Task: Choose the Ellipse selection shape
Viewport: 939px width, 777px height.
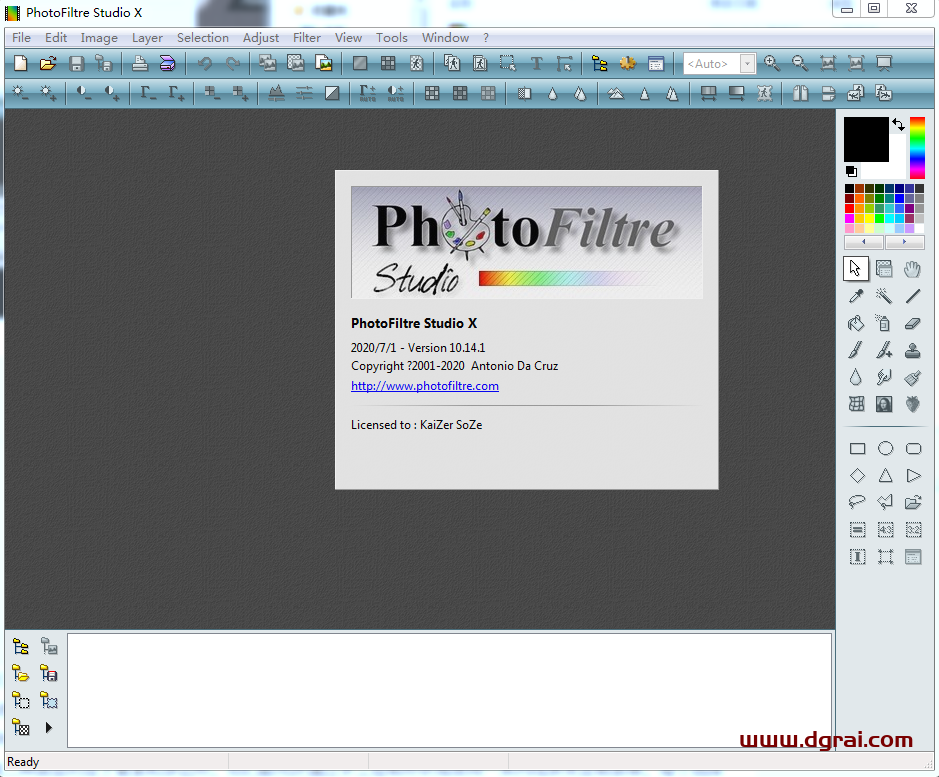Action: pyautogui.click(x=885, y=449)
